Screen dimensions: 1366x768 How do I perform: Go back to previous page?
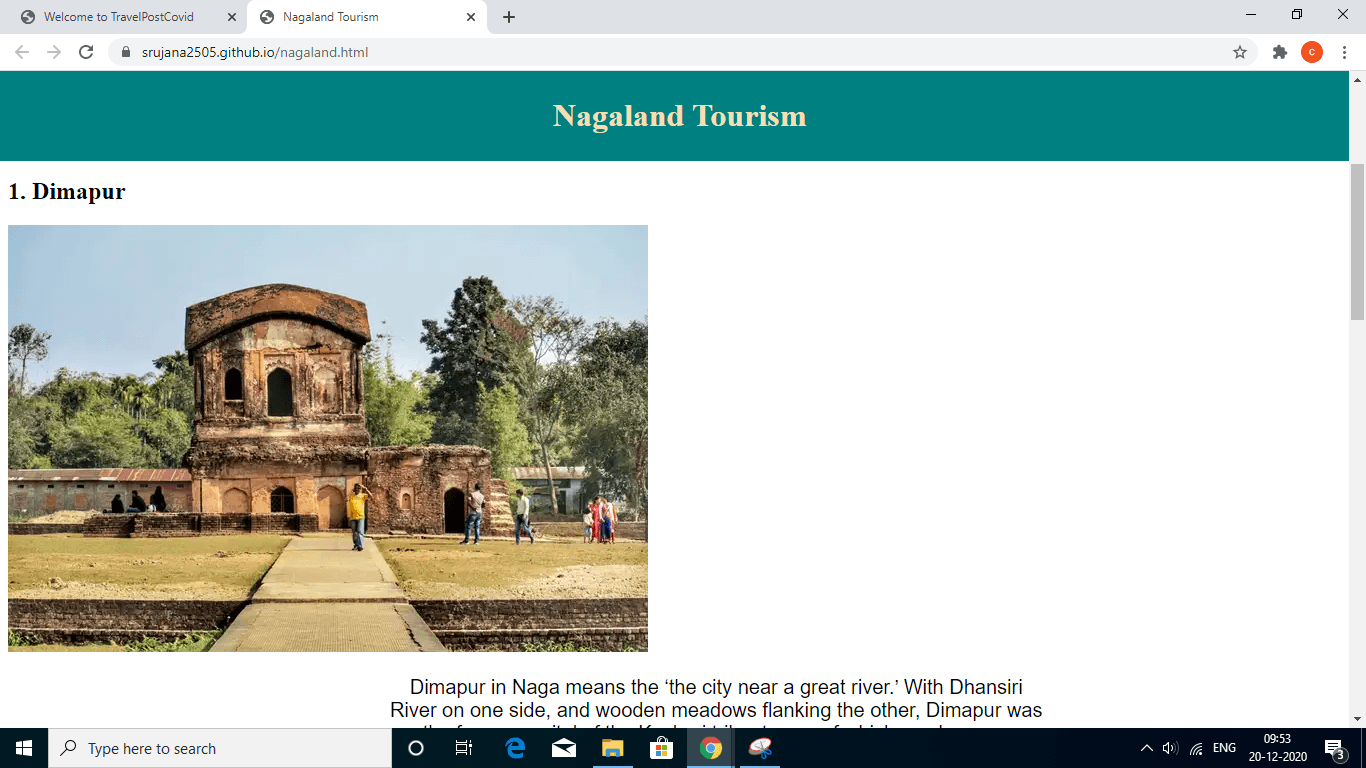click(x=22, y=52)
